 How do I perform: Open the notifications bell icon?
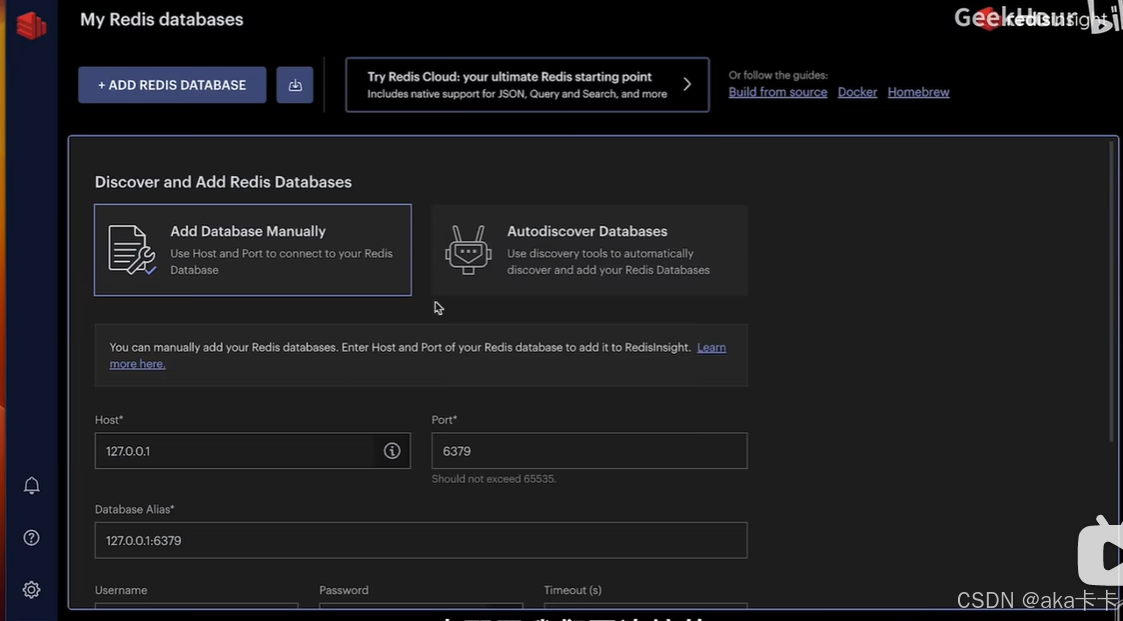[x=32, y=486]
